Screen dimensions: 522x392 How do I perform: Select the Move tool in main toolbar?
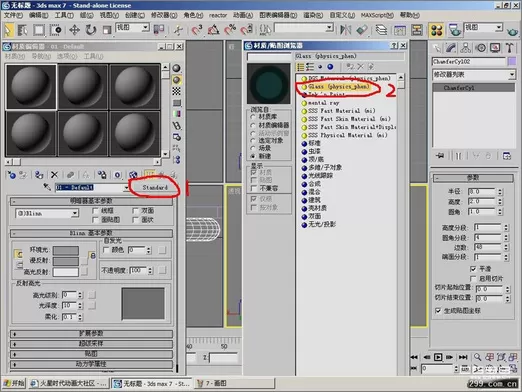[74, 30]
